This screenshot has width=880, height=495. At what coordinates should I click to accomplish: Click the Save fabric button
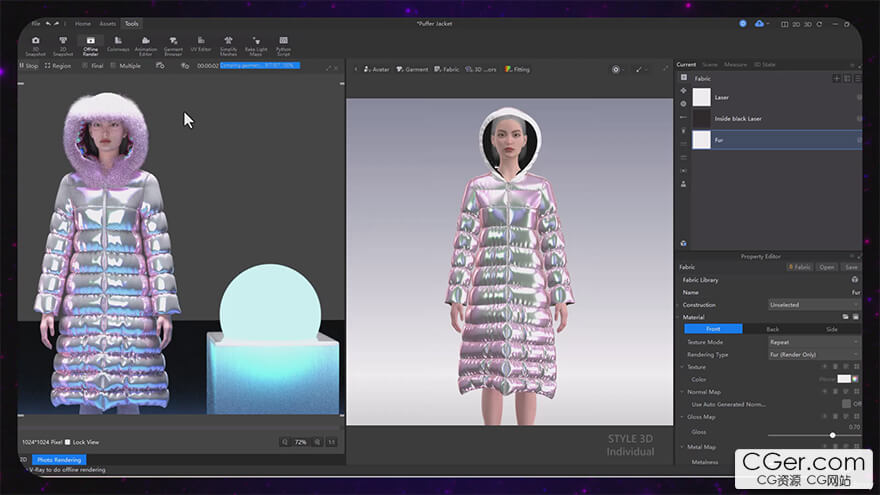pos(851,267)
